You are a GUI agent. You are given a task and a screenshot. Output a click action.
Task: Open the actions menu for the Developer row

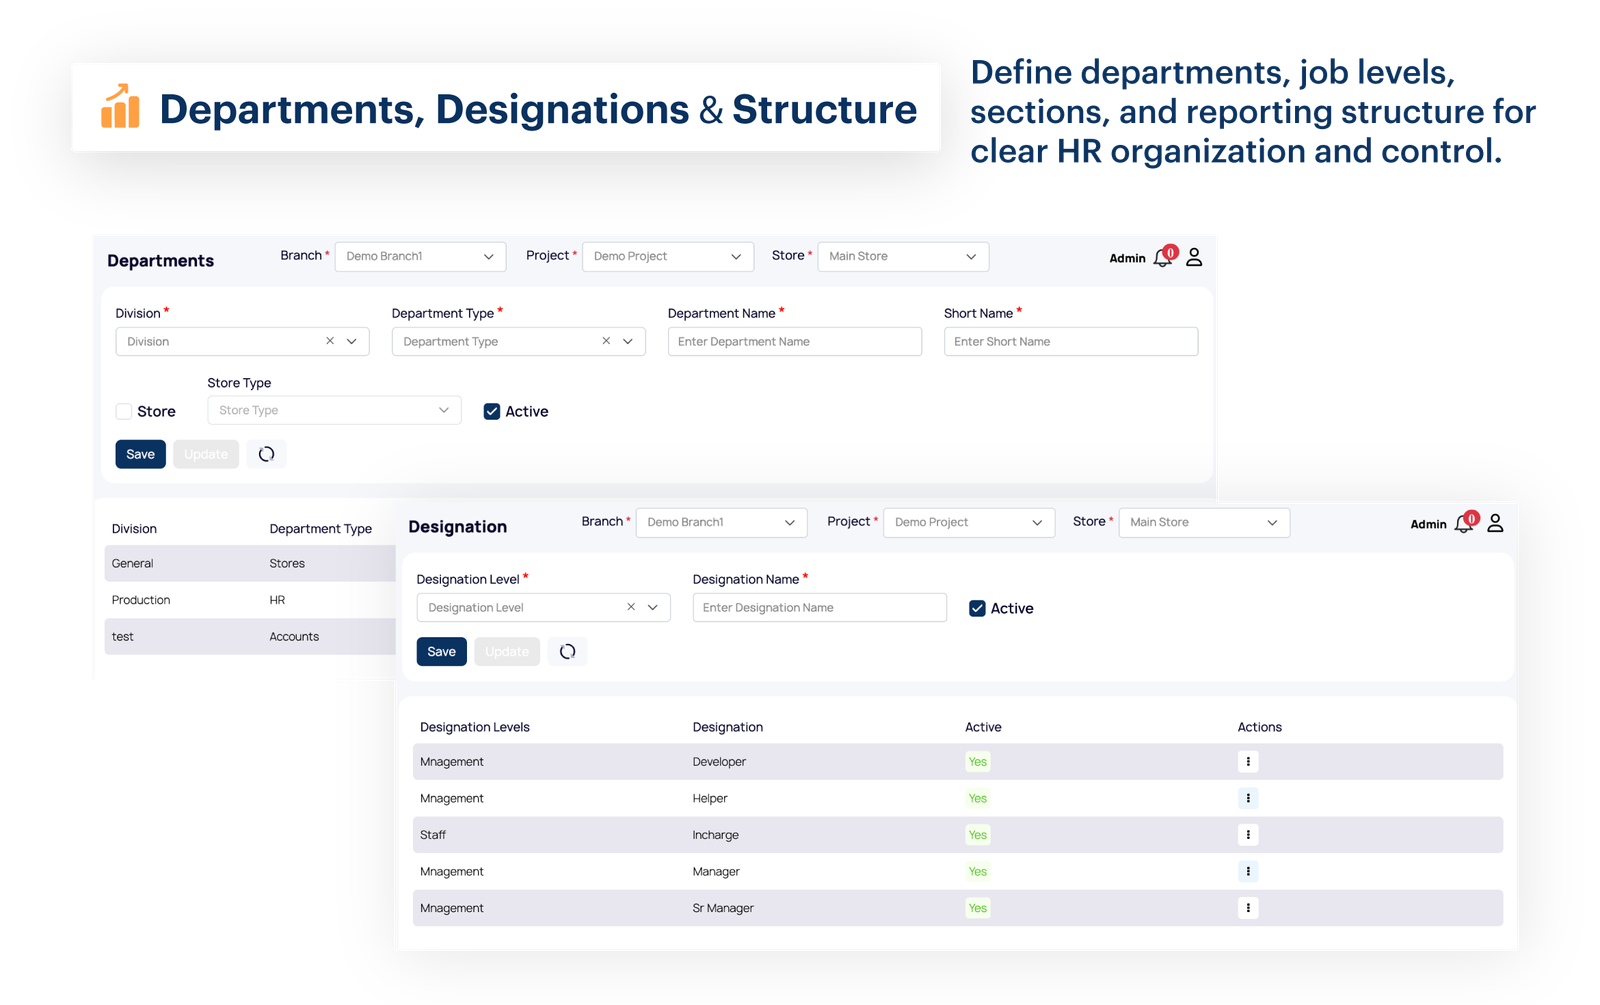[1247, 761]
